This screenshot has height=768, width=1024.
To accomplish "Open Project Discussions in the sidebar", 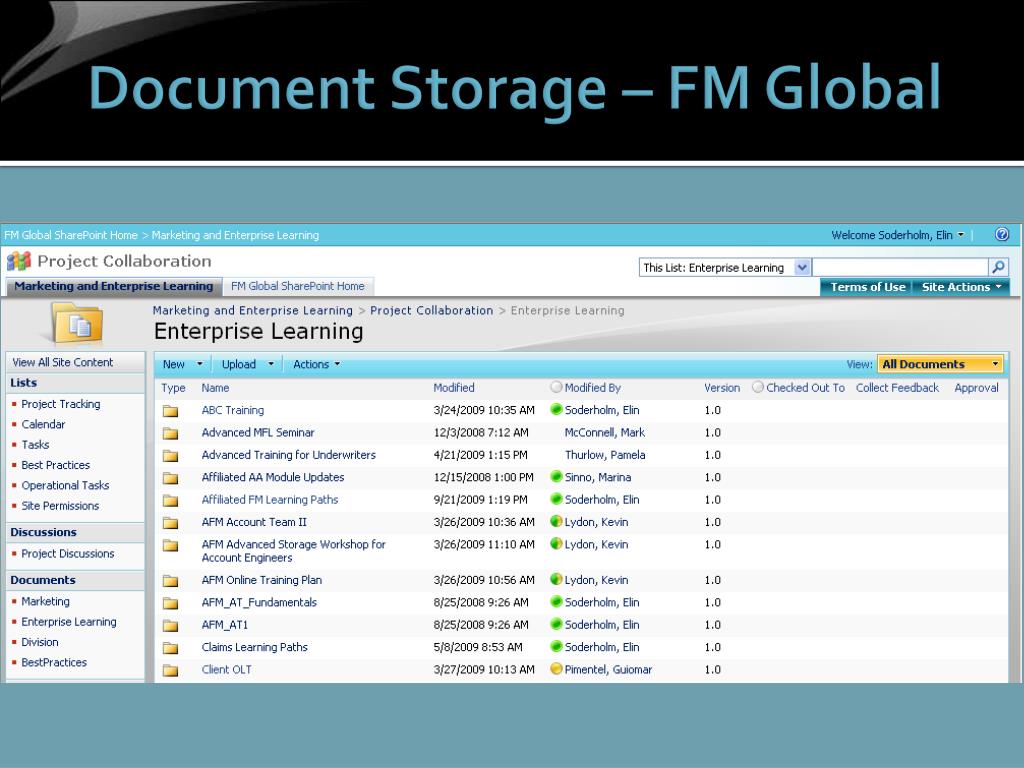I will (x=67, y=554).
